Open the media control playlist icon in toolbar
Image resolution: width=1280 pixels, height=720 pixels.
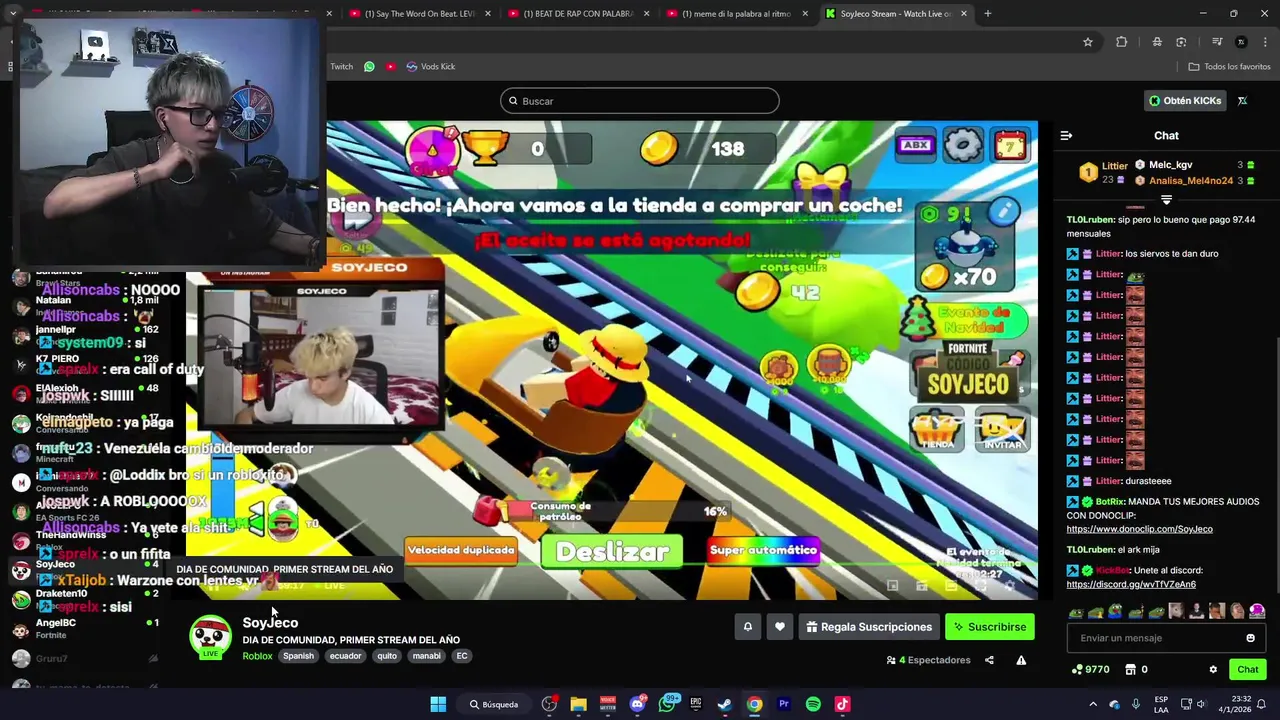pos(1217,42)
